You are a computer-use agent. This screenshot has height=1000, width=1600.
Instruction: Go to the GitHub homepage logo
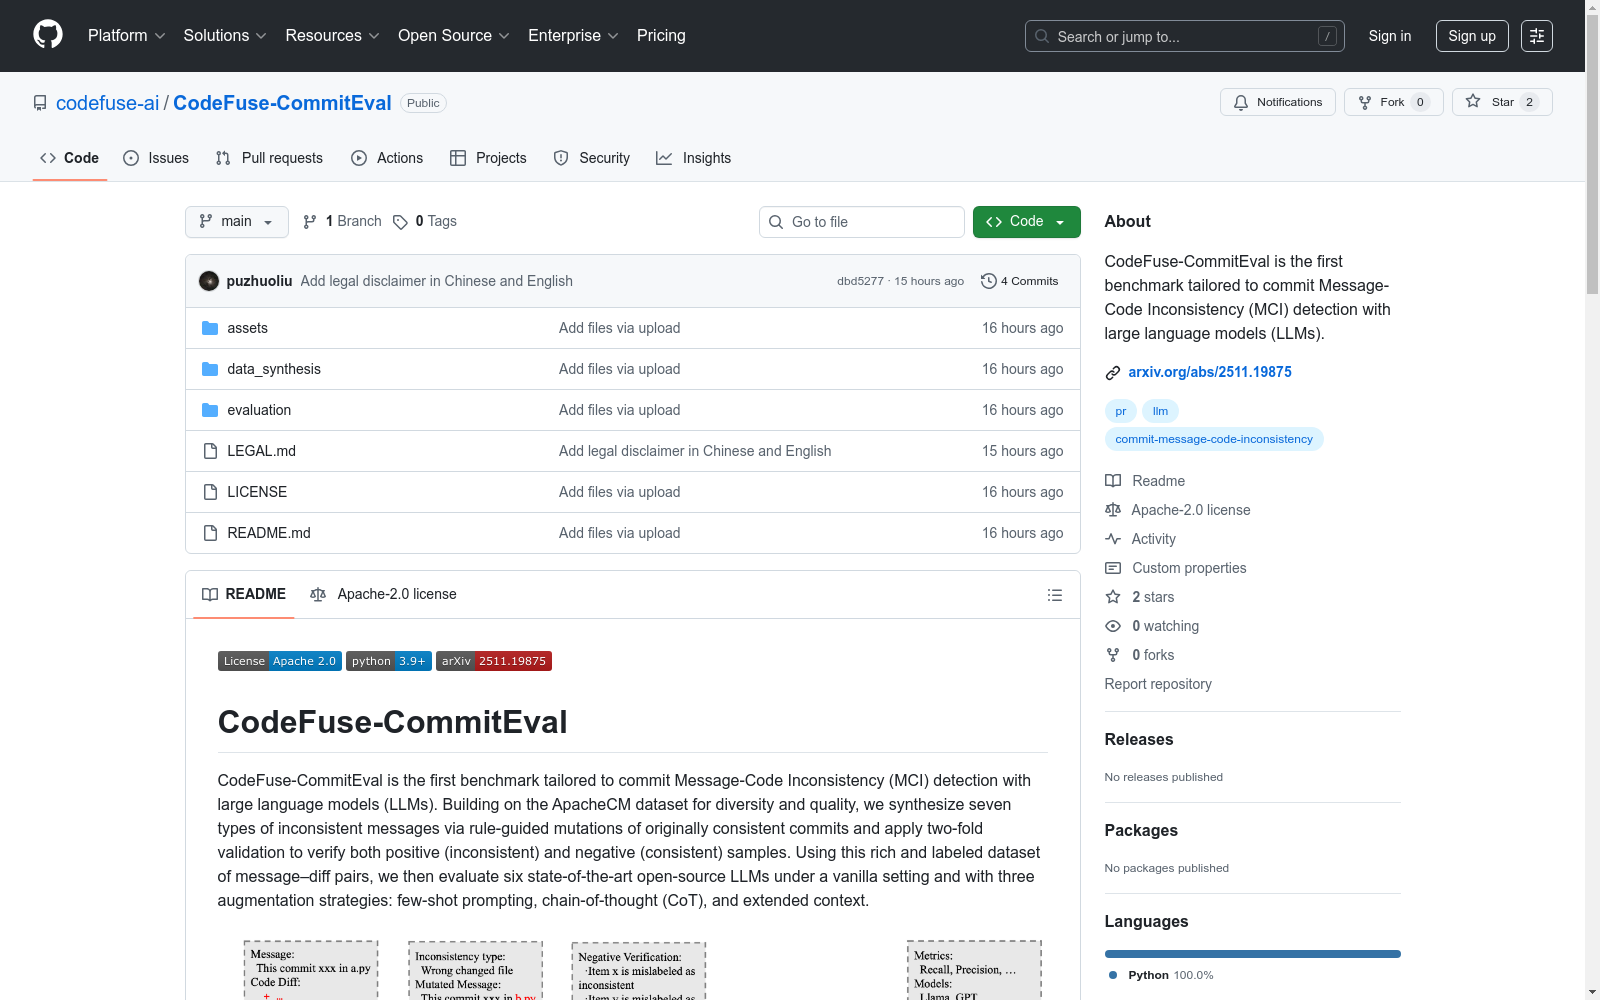click(48, 35)
